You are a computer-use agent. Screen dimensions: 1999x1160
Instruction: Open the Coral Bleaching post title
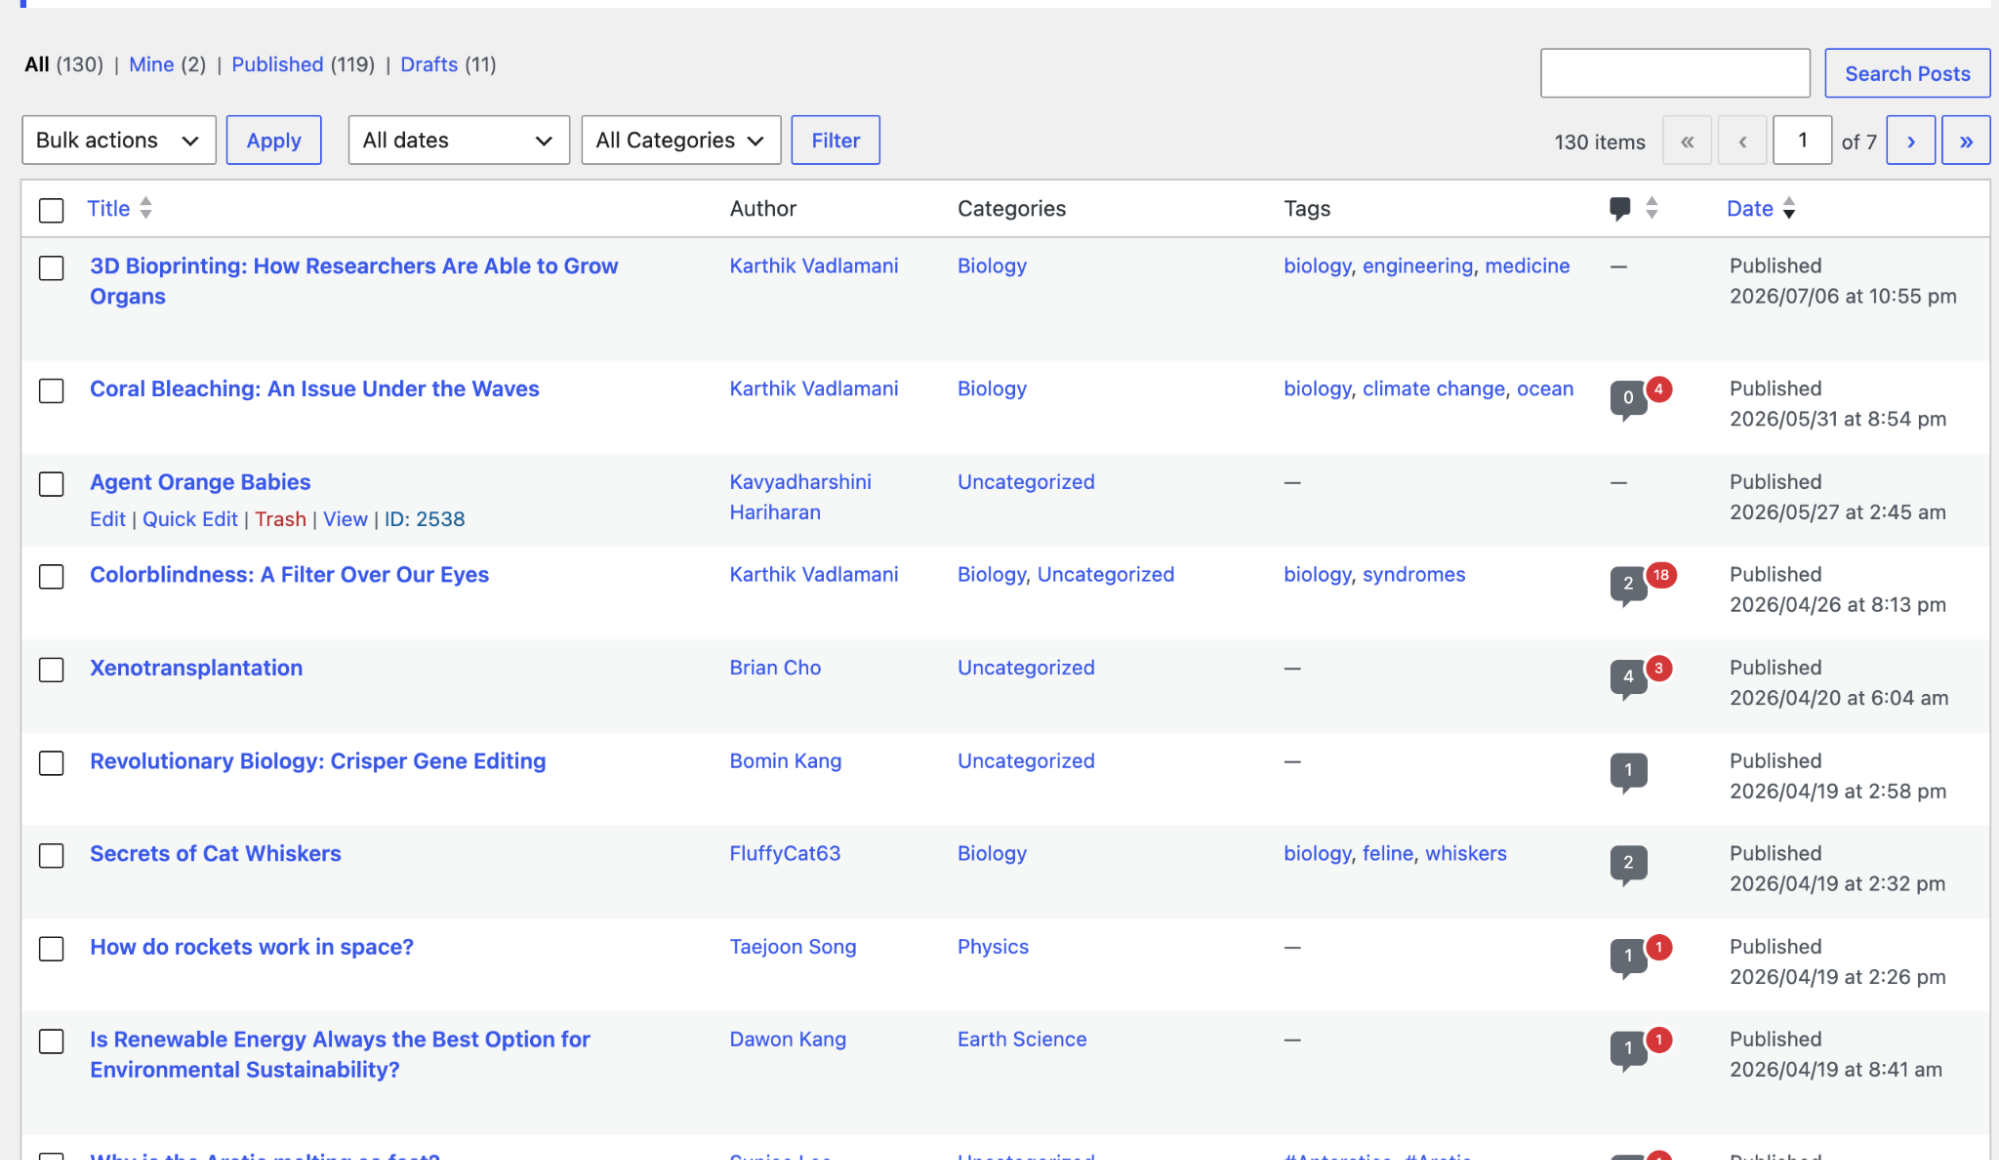[315, 388]
